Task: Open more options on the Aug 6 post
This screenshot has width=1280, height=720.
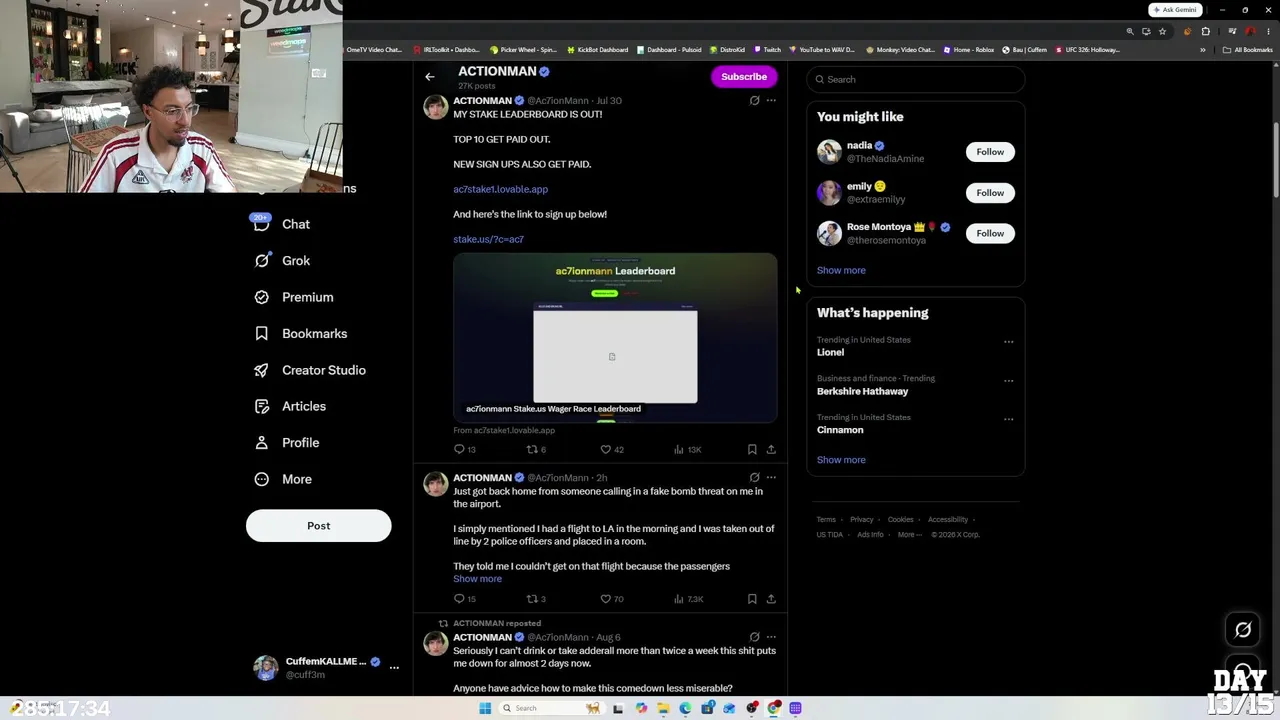Action: point(771,637)
